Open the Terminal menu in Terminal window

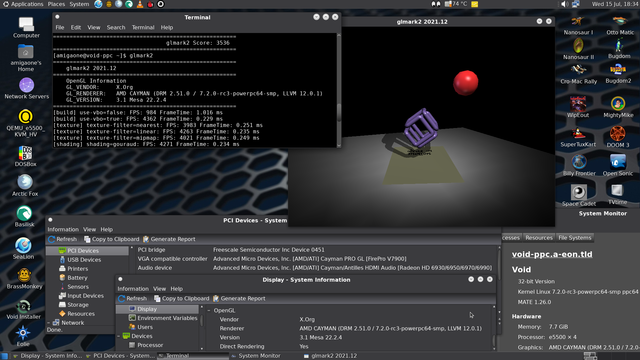pyautogui.click(x=143, y=27)
